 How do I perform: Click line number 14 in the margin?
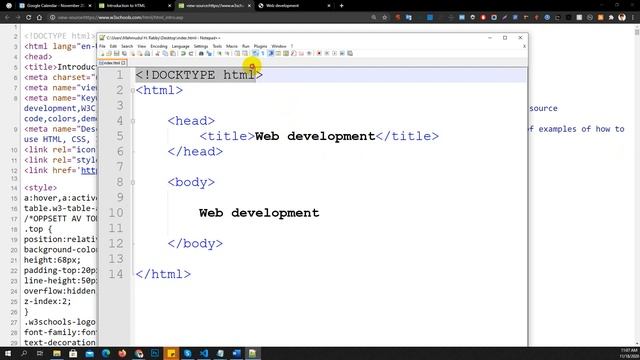(116, 274)
